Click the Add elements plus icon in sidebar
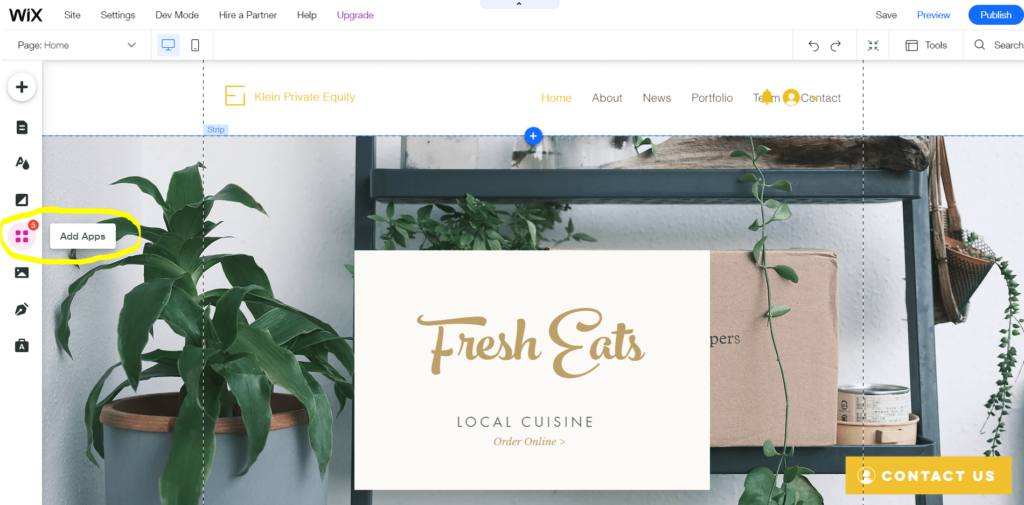The height and width of the screenshot is (505, 1024). [22, 87]
